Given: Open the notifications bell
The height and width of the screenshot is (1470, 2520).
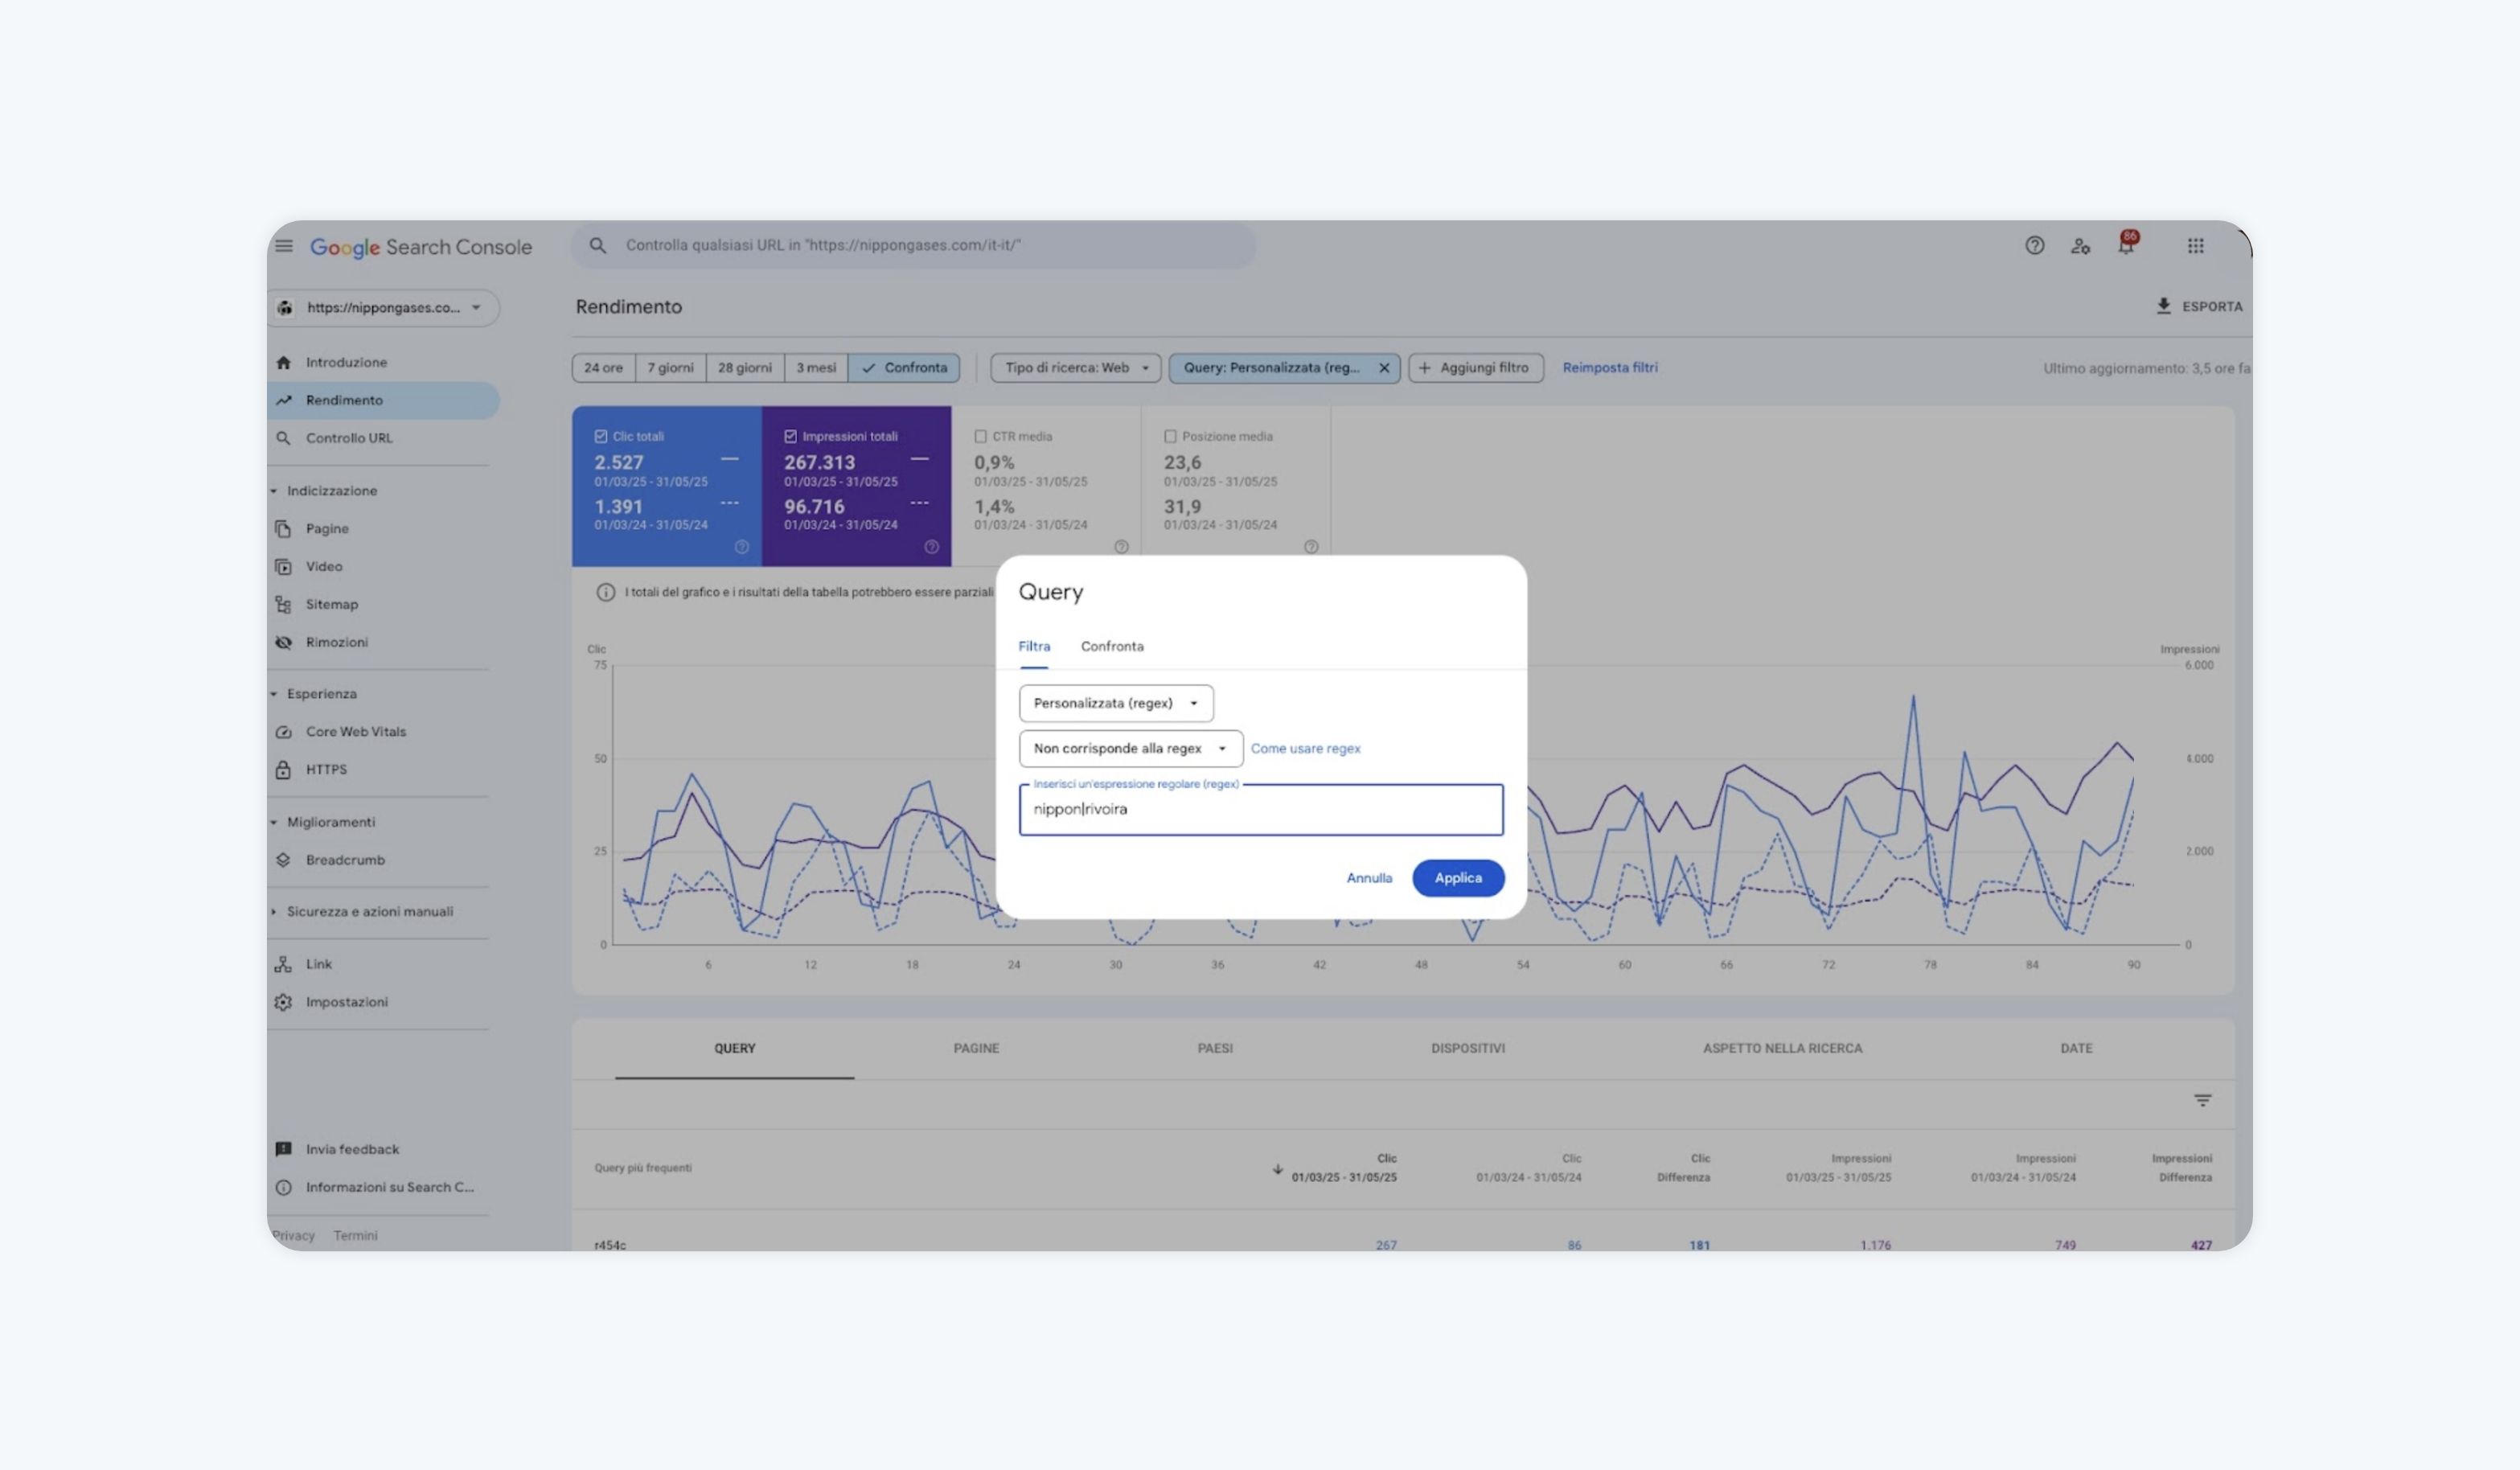Looking at the screenshot, I should (x=2126, y=245).
